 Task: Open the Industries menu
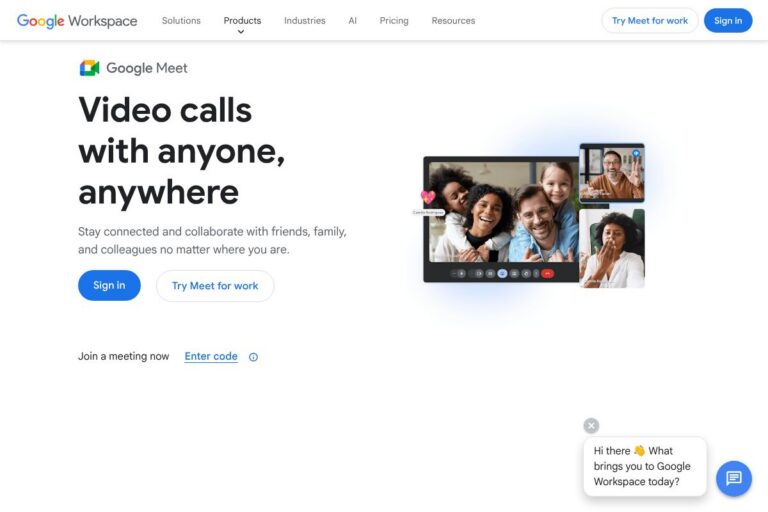(x=304, y=21)
